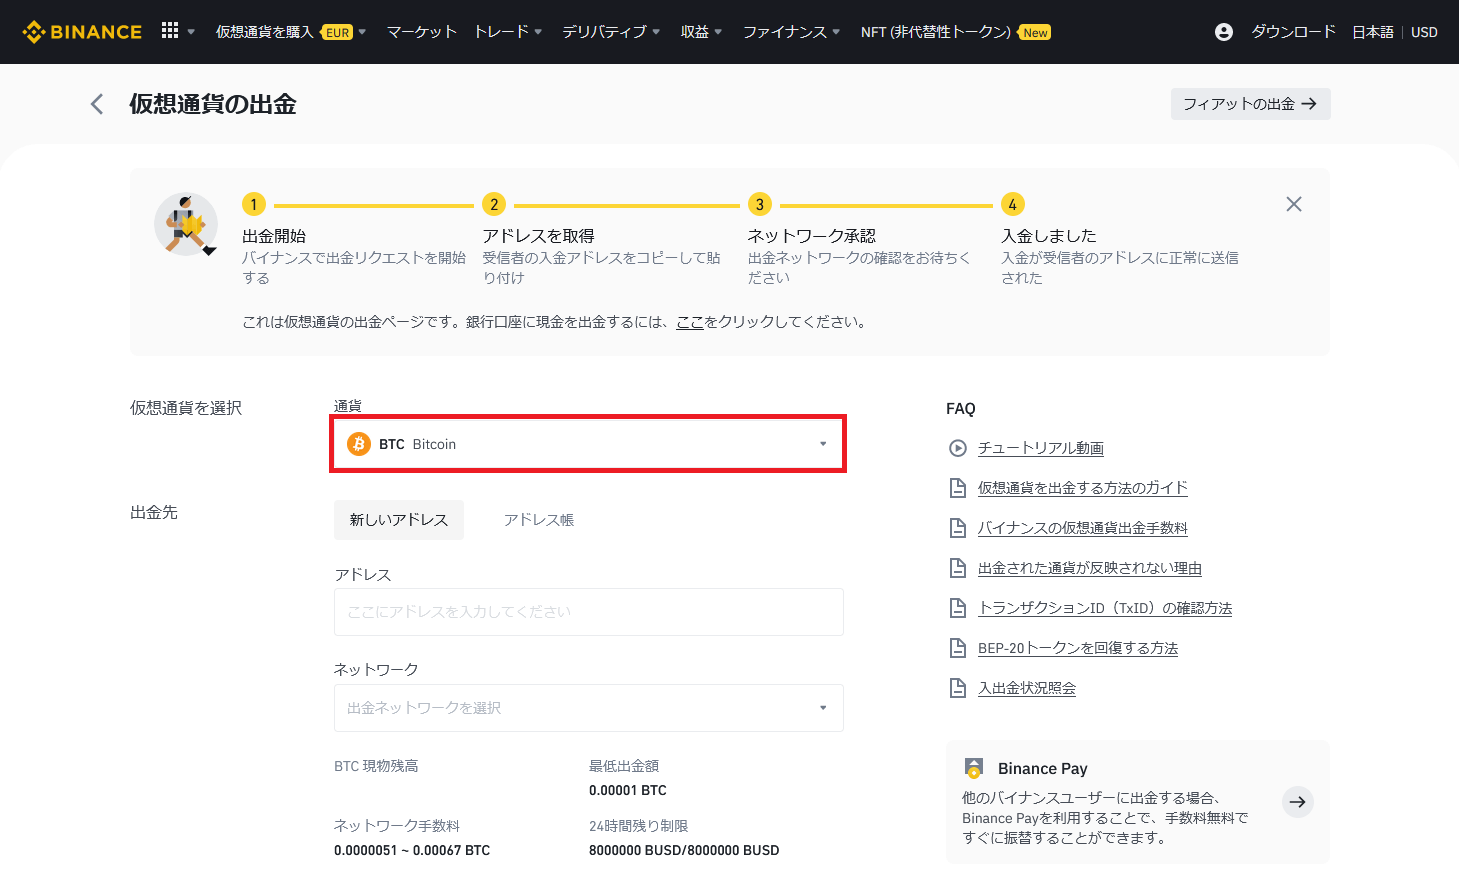Click the 8000000 BUSD/8000000 BUSD limit value

tap(684, 850)
